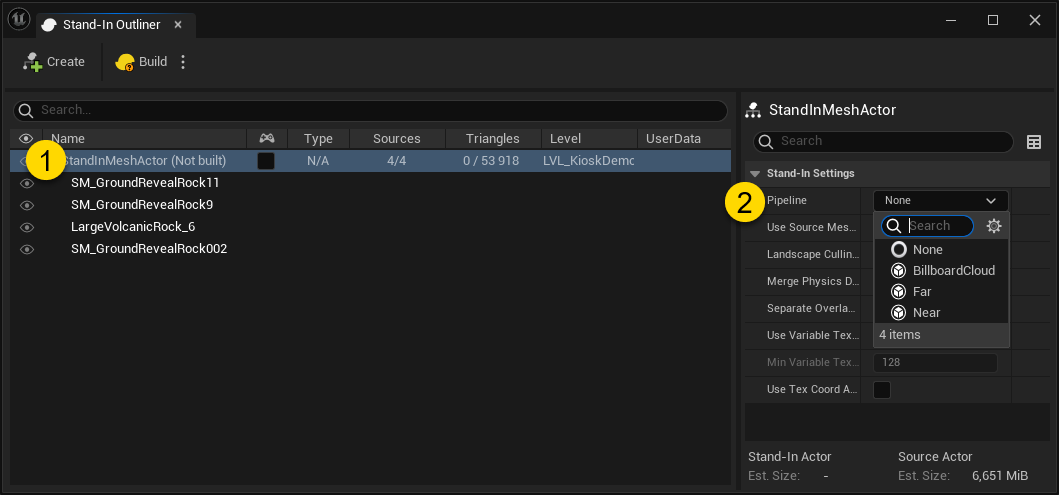The image size is (1059, 495).
Task: Toggle the Use Tex Coord A... checkbox
Action: [x=882, y=390]
